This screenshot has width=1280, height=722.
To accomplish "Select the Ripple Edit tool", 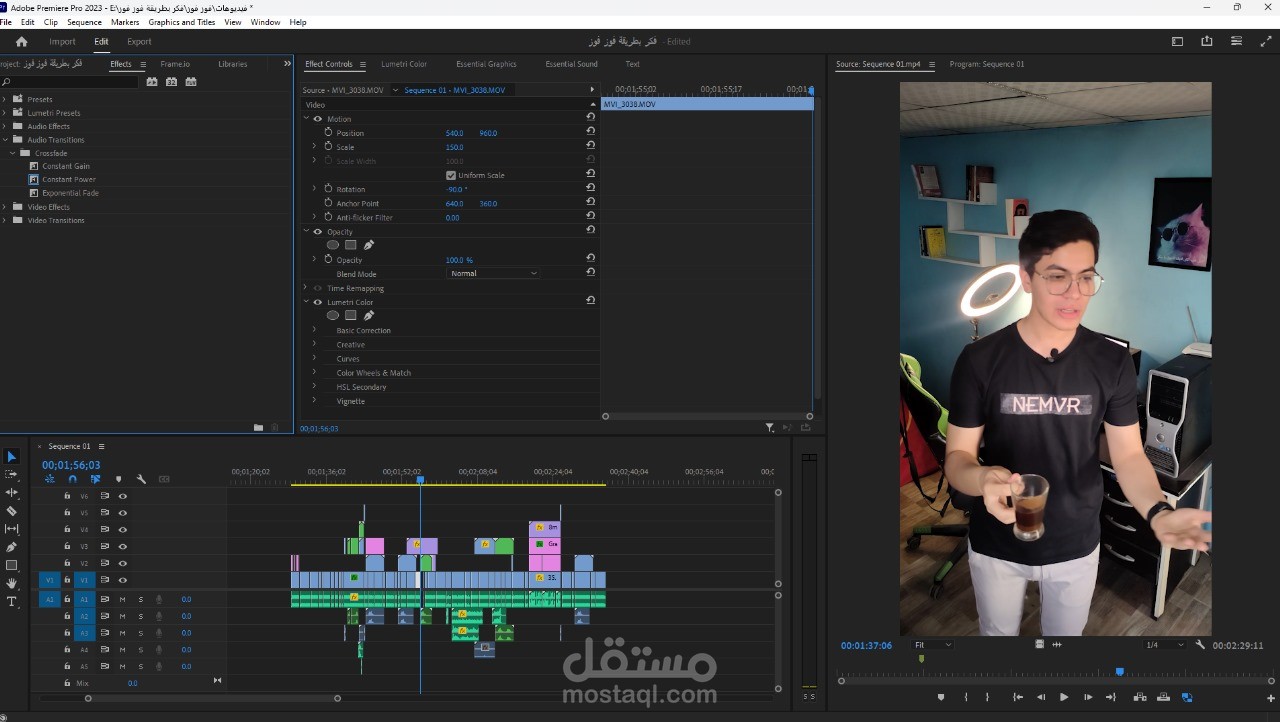I will click(12, 492).
